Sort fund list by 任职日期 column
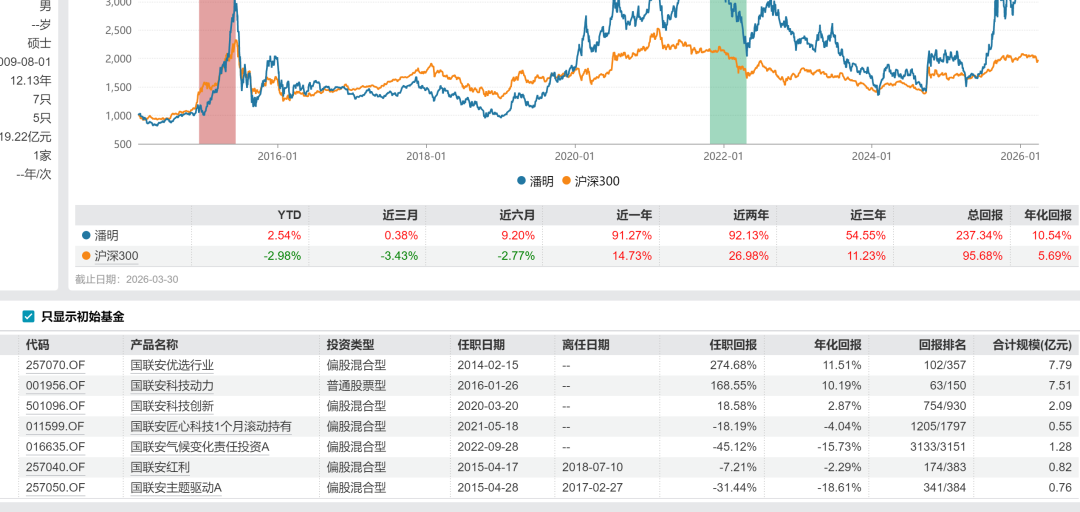 coord(481,344)
